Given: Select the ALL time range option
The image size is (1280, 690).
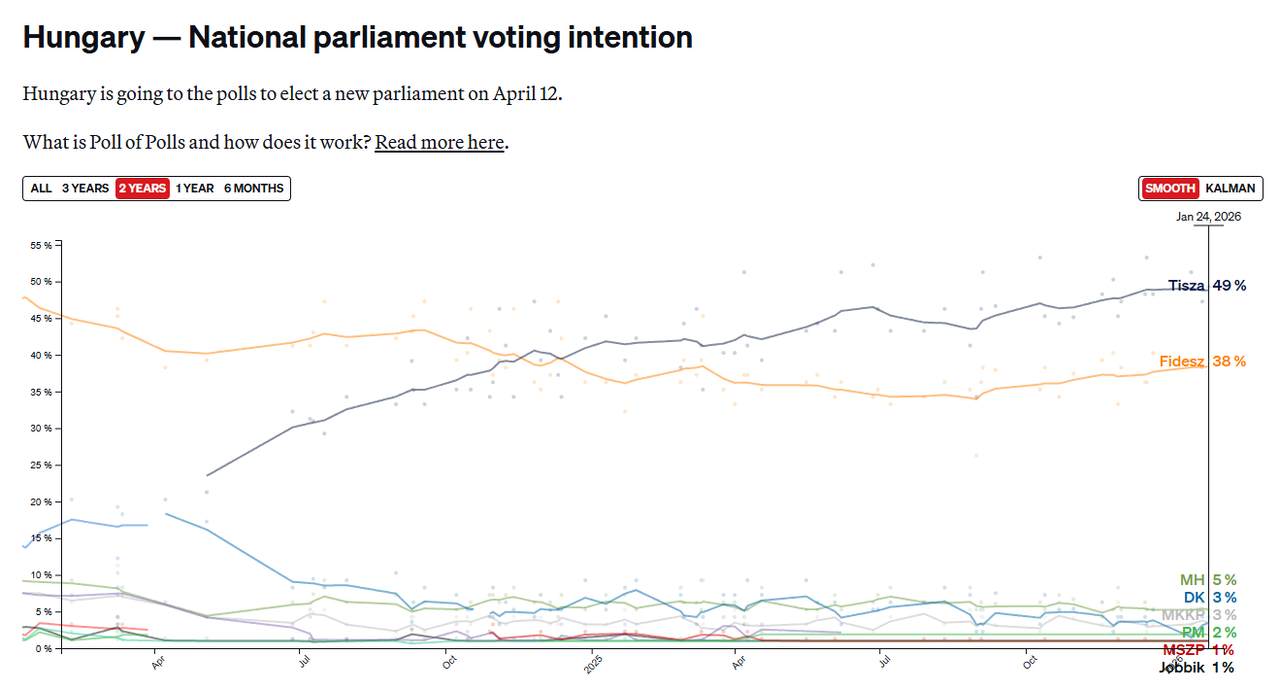Looking at the screenshot, I should pos(41,188).
